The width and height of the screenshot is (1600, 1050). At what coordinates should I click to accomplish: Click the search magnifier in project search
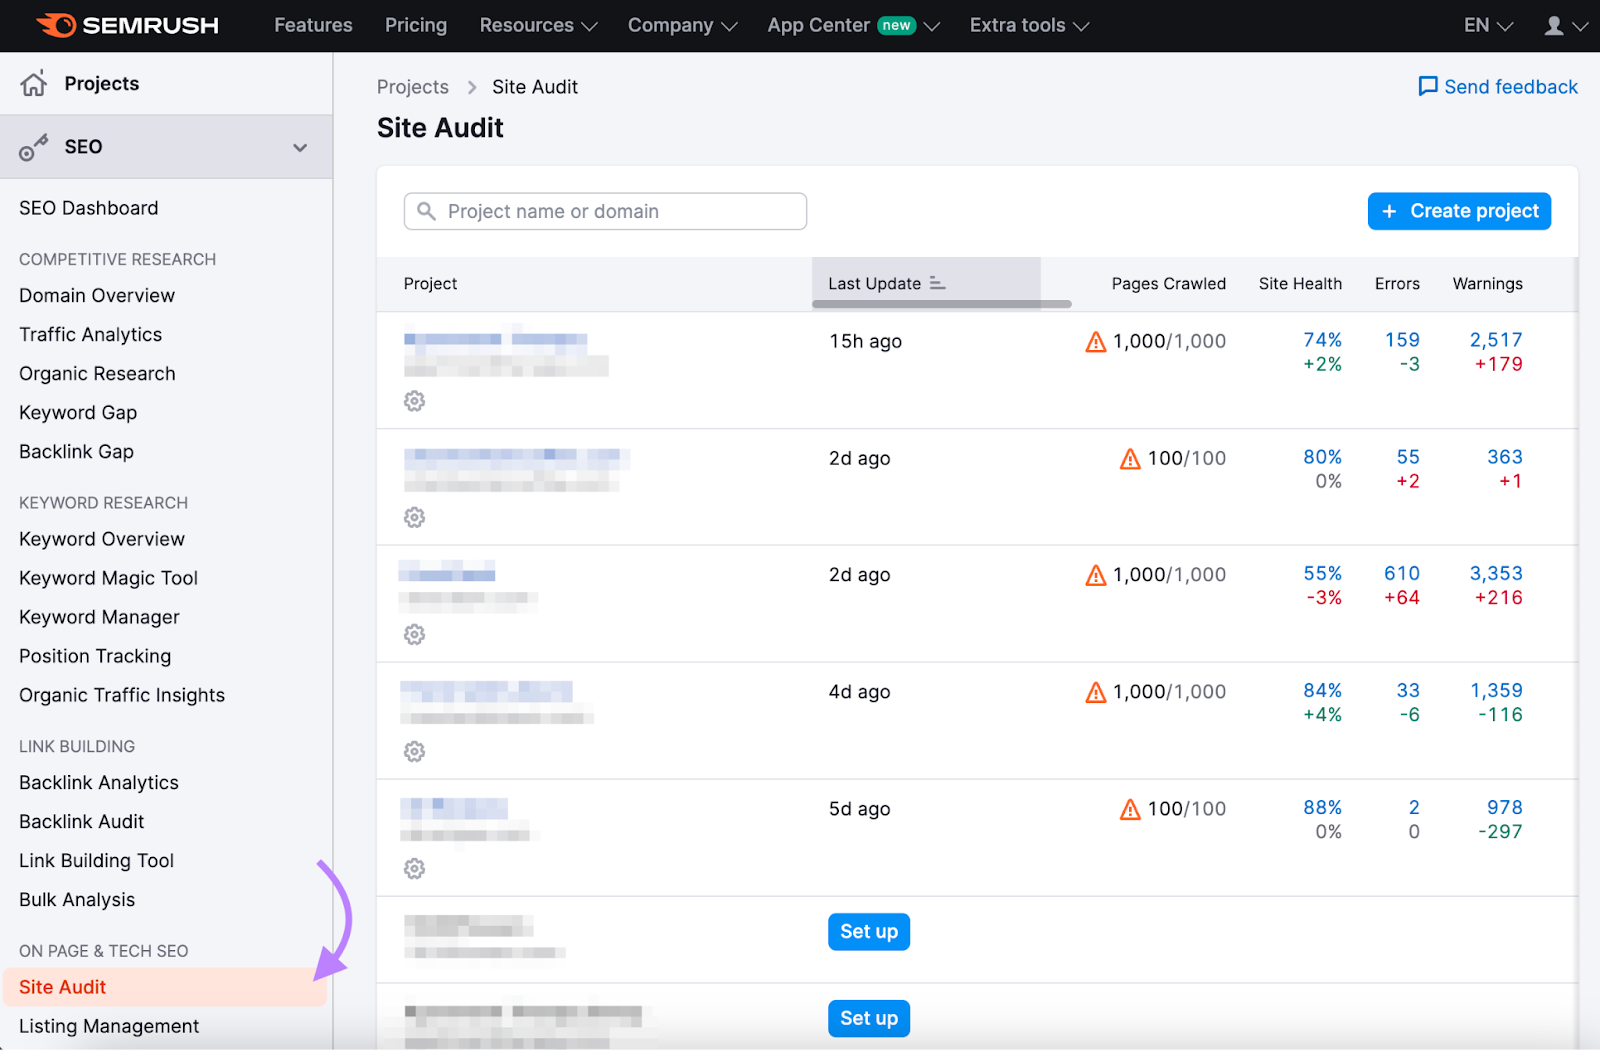(x=426, y=211)
